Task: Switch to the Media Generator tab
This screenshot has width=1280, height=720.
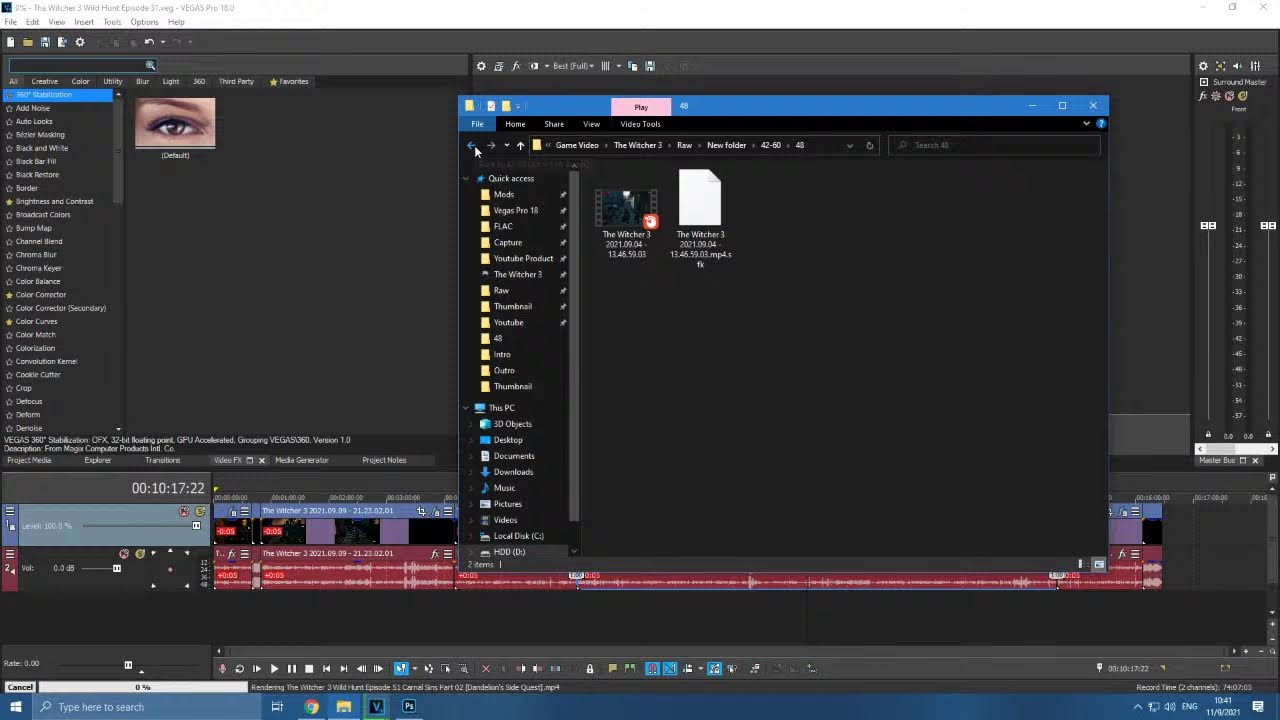Action: pos(302,460)
